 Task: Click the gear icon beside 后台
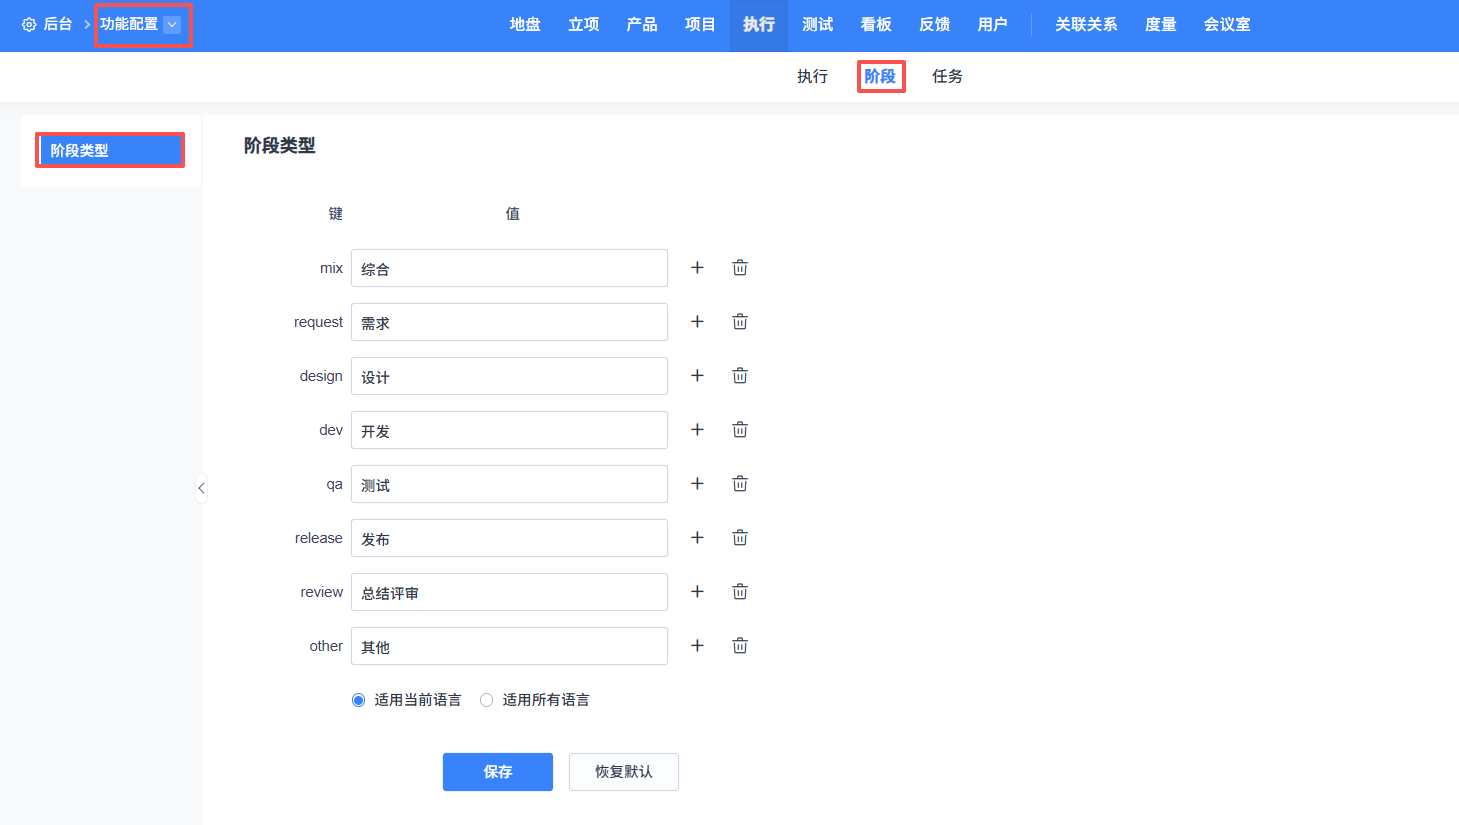click(29, 25)
